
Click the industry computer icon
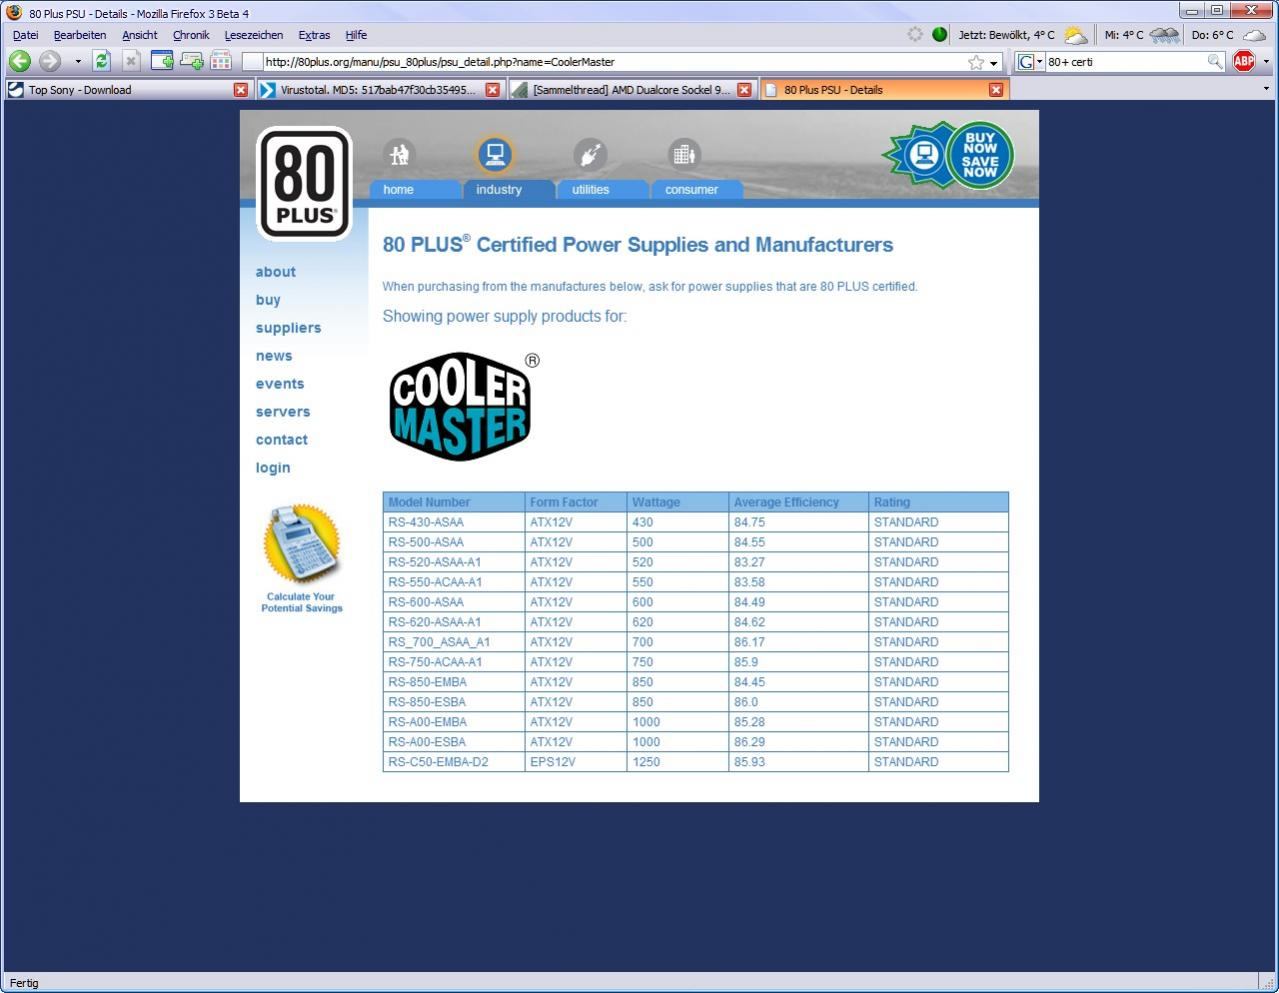pyautogui.click(x=494, y=154)
